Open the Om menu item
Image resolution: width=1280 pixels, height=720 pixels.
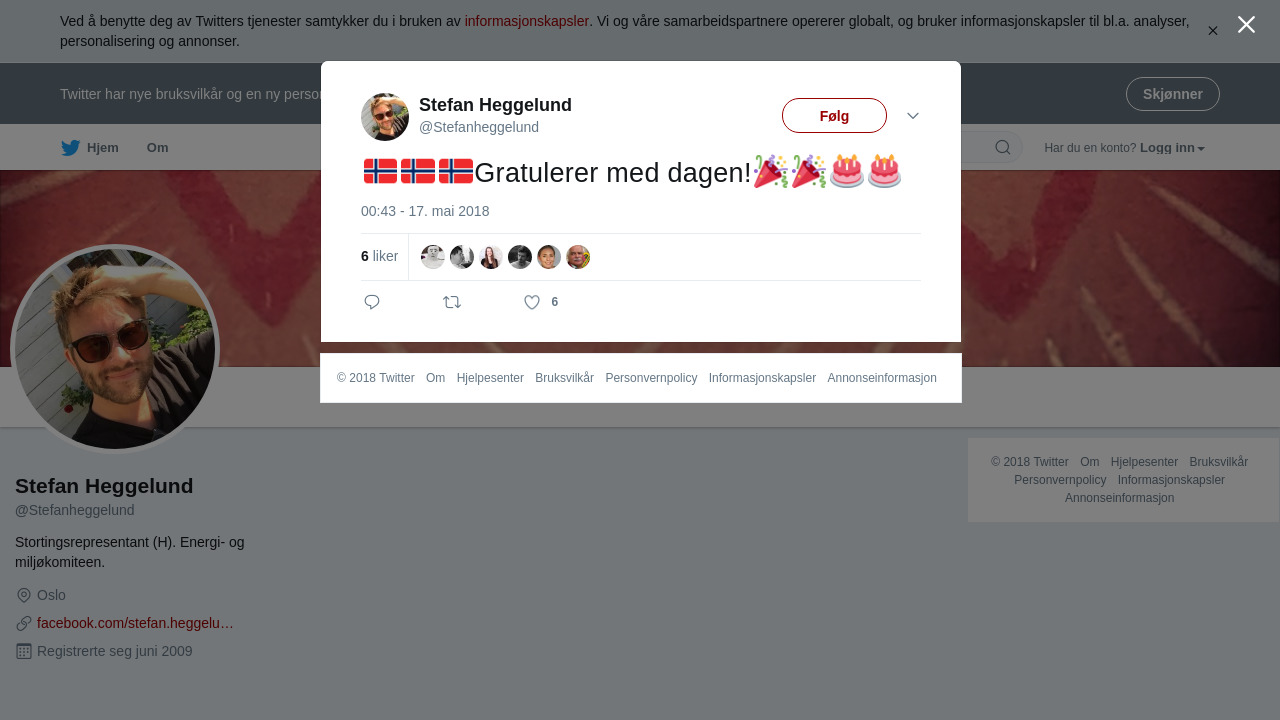point(157,148)
